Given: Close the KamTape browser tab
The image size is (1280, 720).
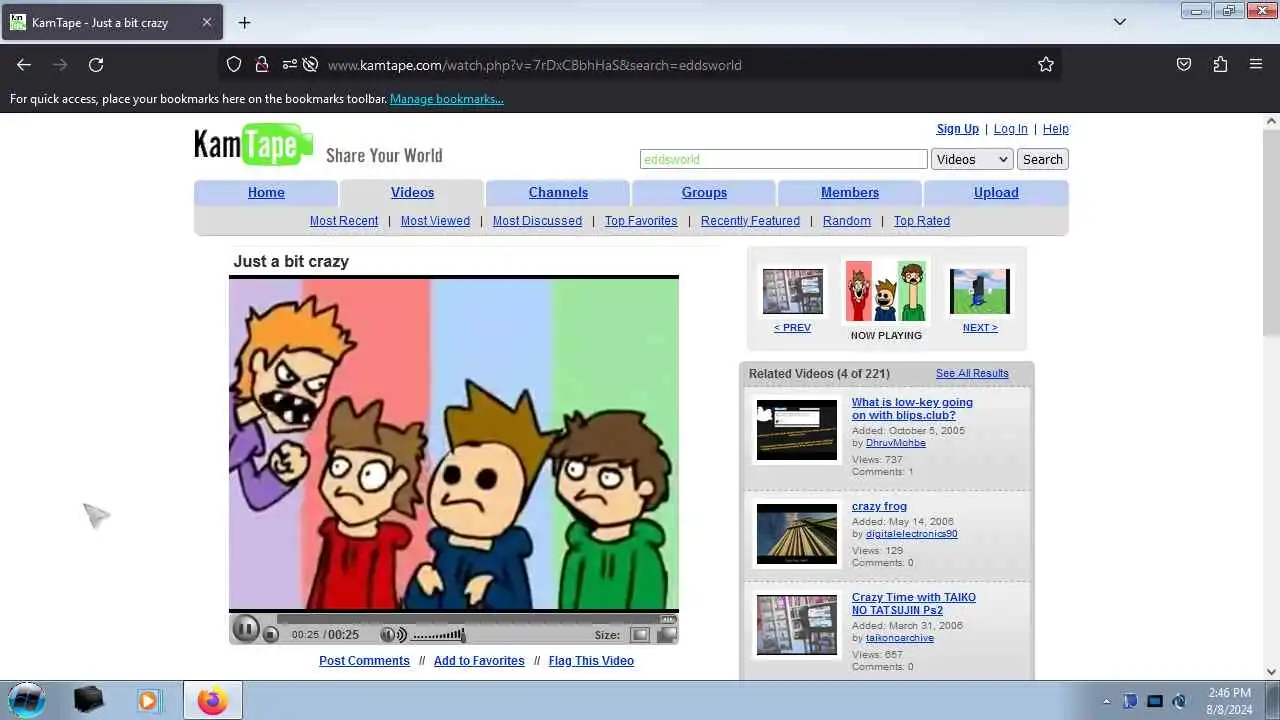Looking at the screenshot, I should pos(206,22).
